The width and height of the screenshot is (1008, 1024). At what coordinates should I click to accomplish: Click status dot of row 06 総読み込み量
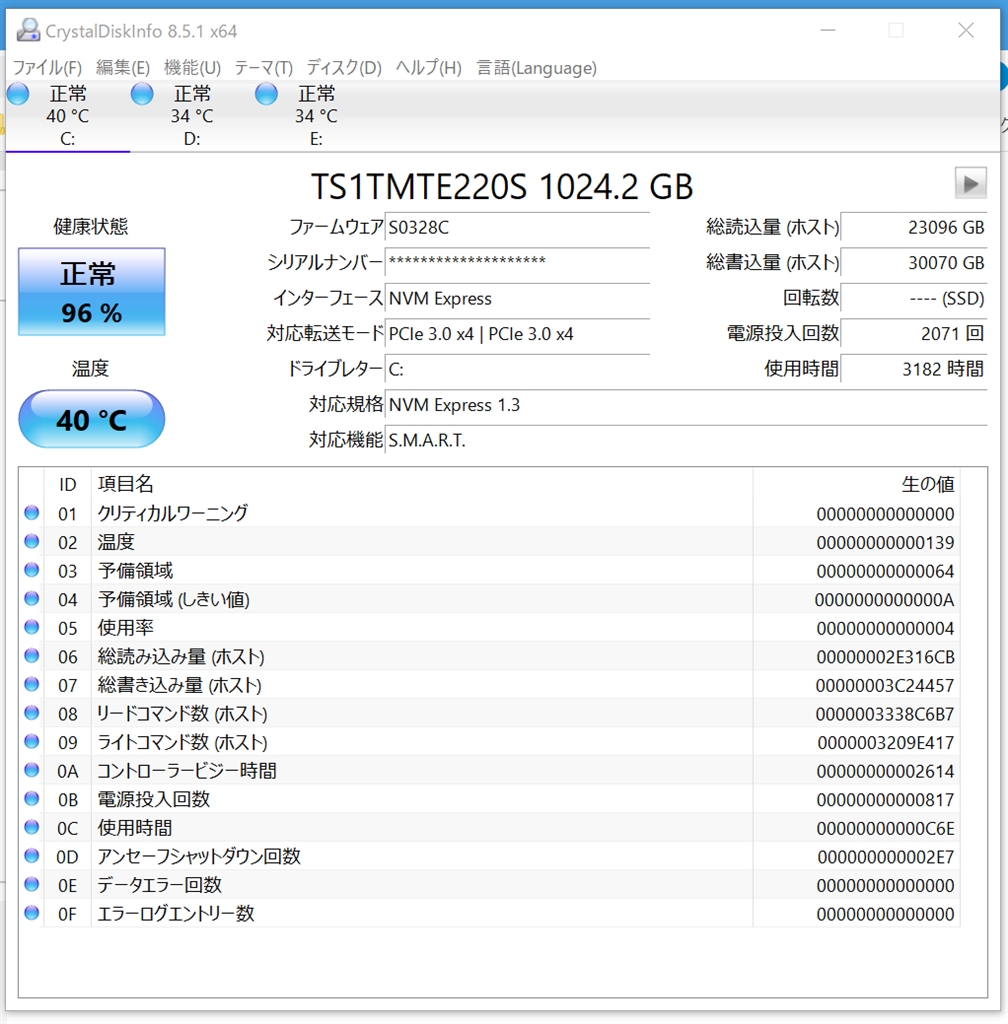[31, 656]
